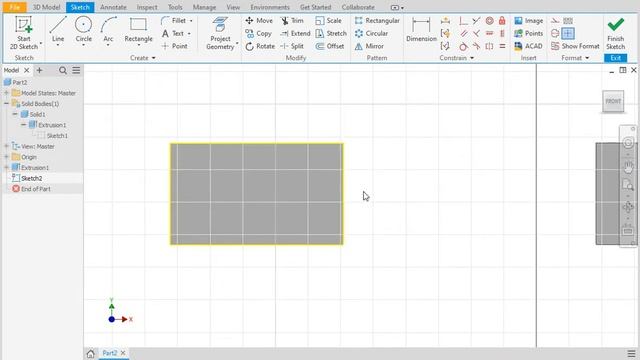
Task: Activate the Scale tool
Action: coord(329,20)
